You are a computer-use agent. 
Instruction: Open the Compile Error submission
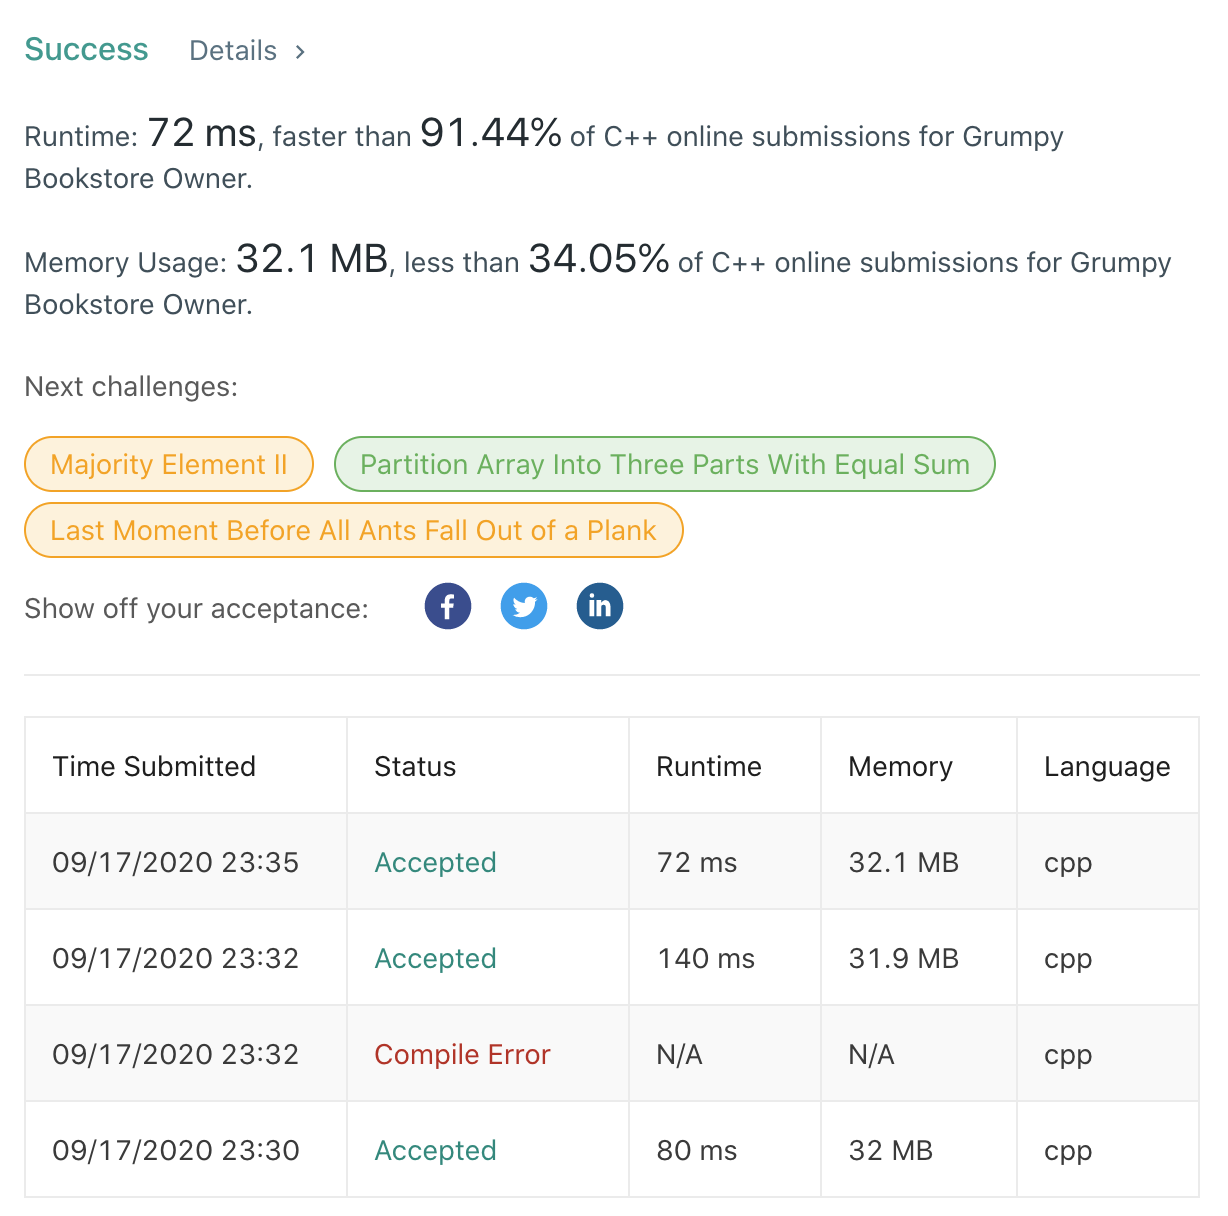(462, 1054)
